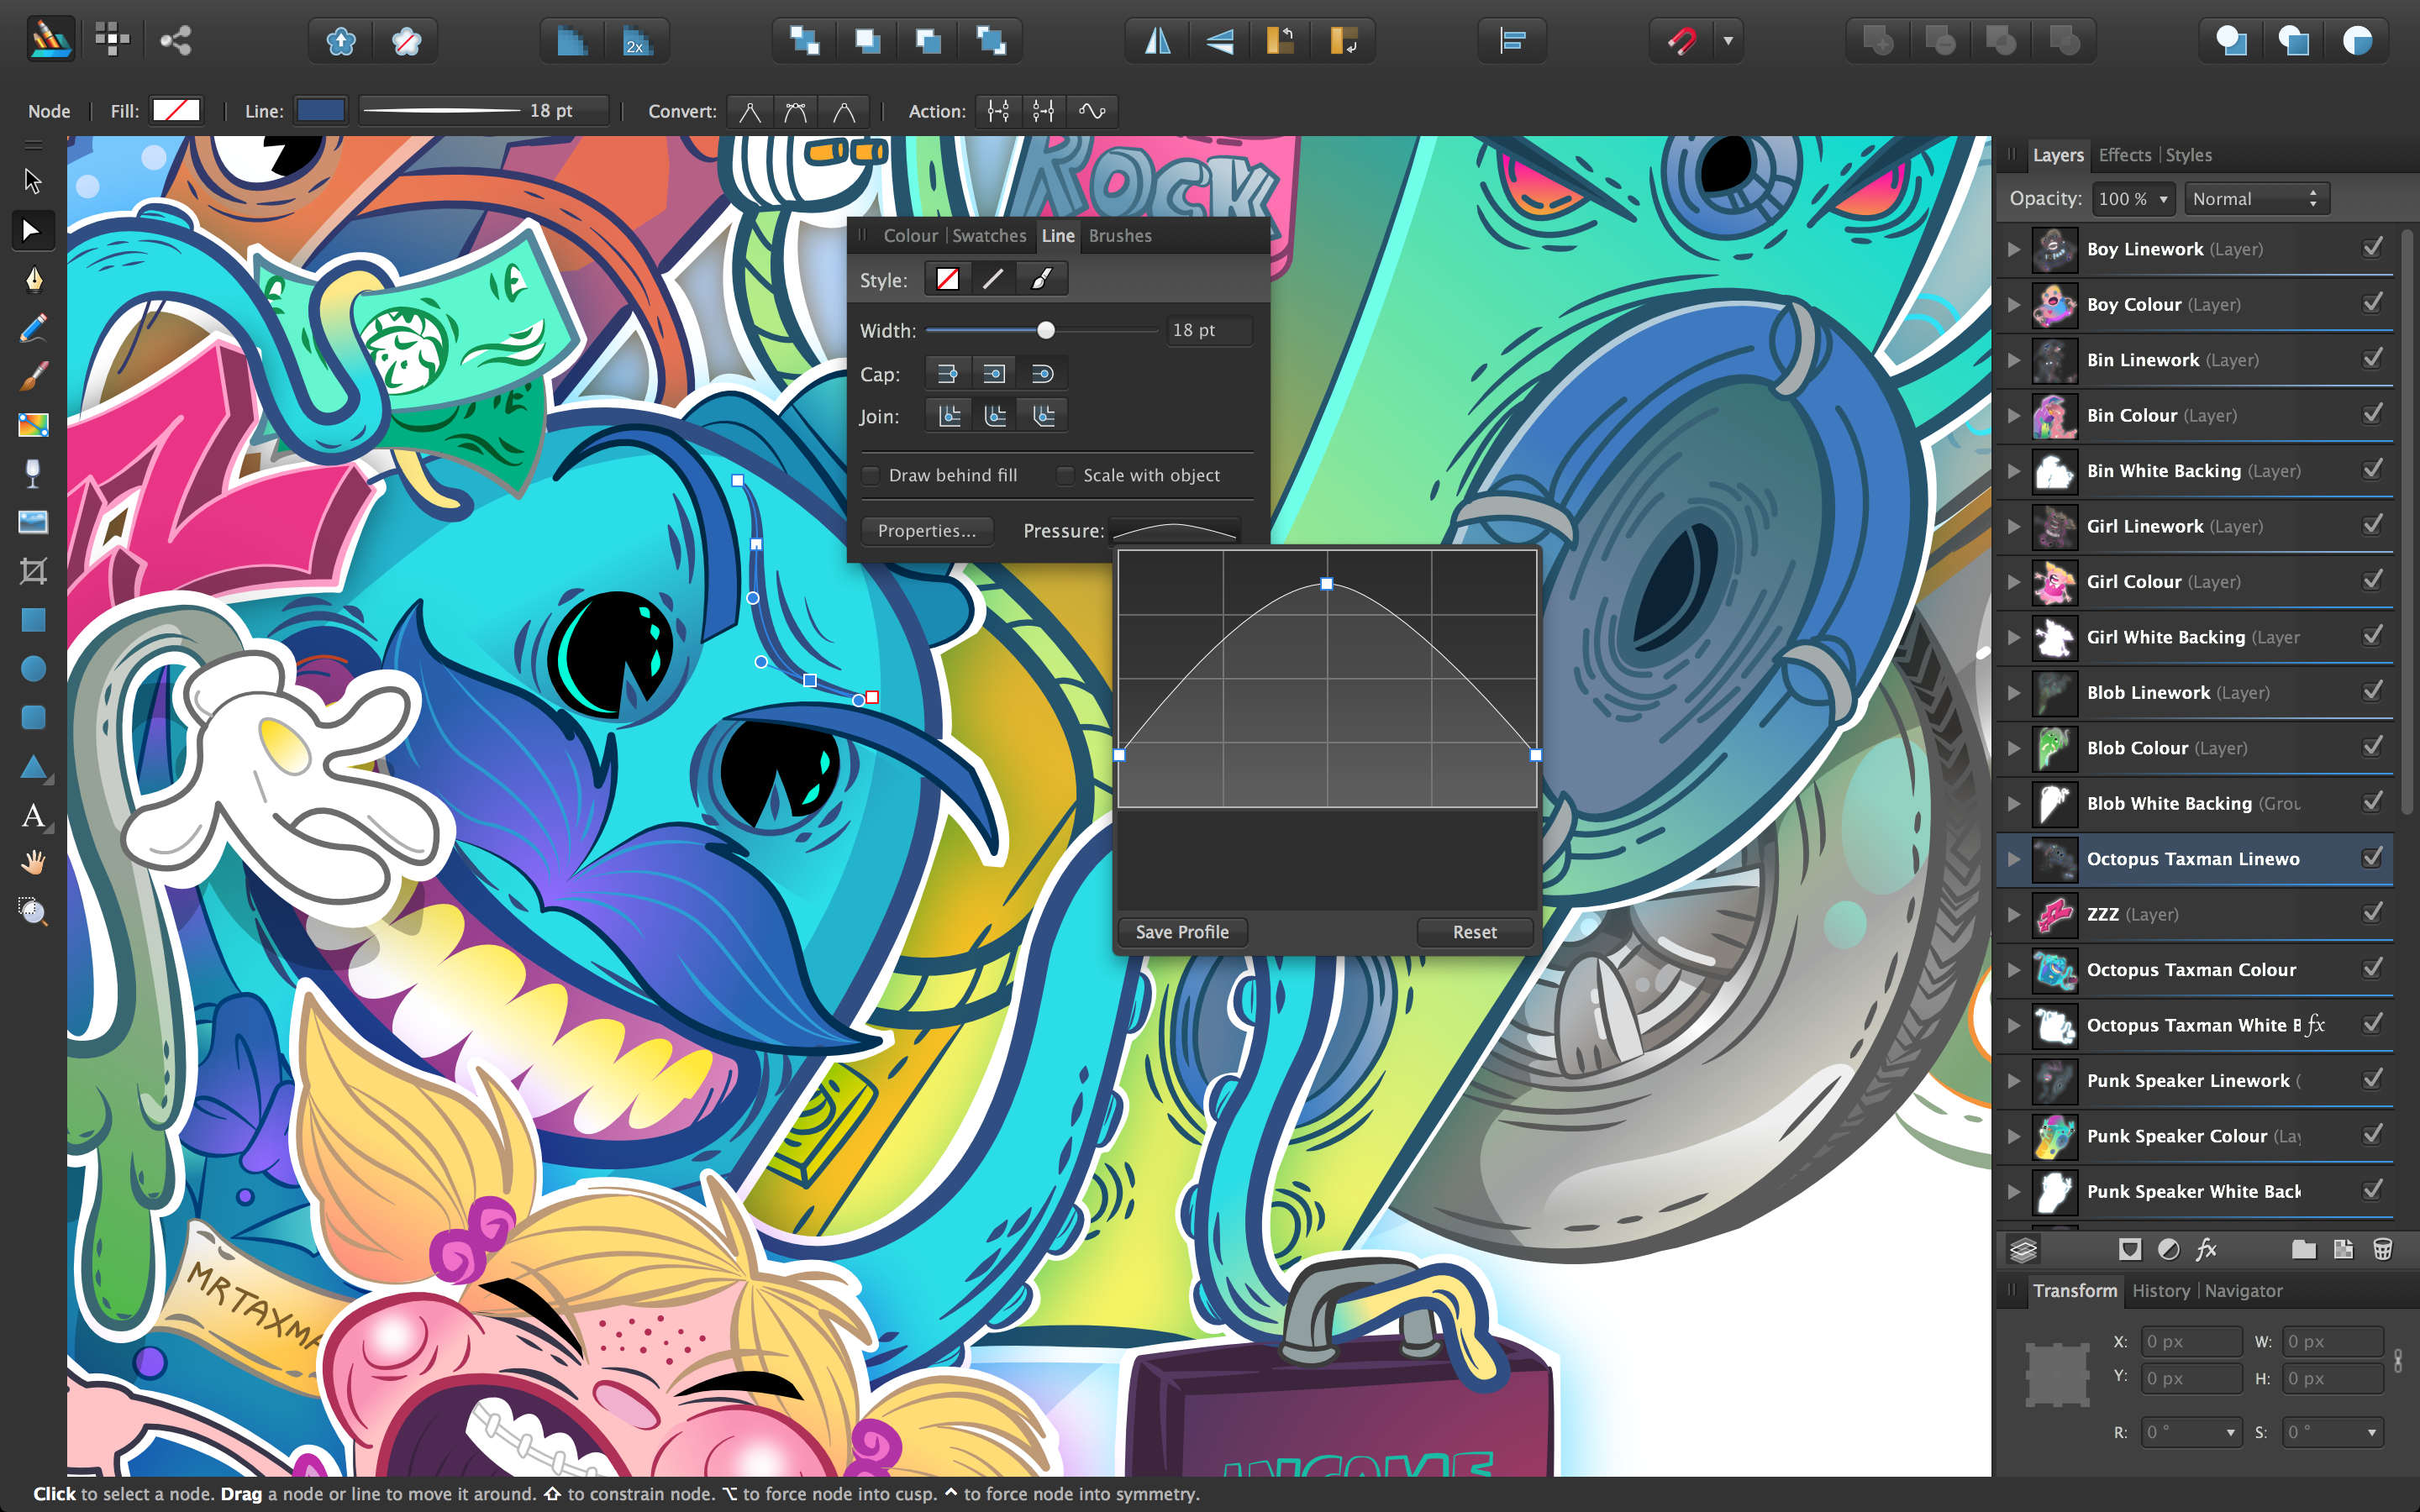Switch to the Brushes tab
The height and width of the screenshot is (1512, 2420).
point(1119,235)
